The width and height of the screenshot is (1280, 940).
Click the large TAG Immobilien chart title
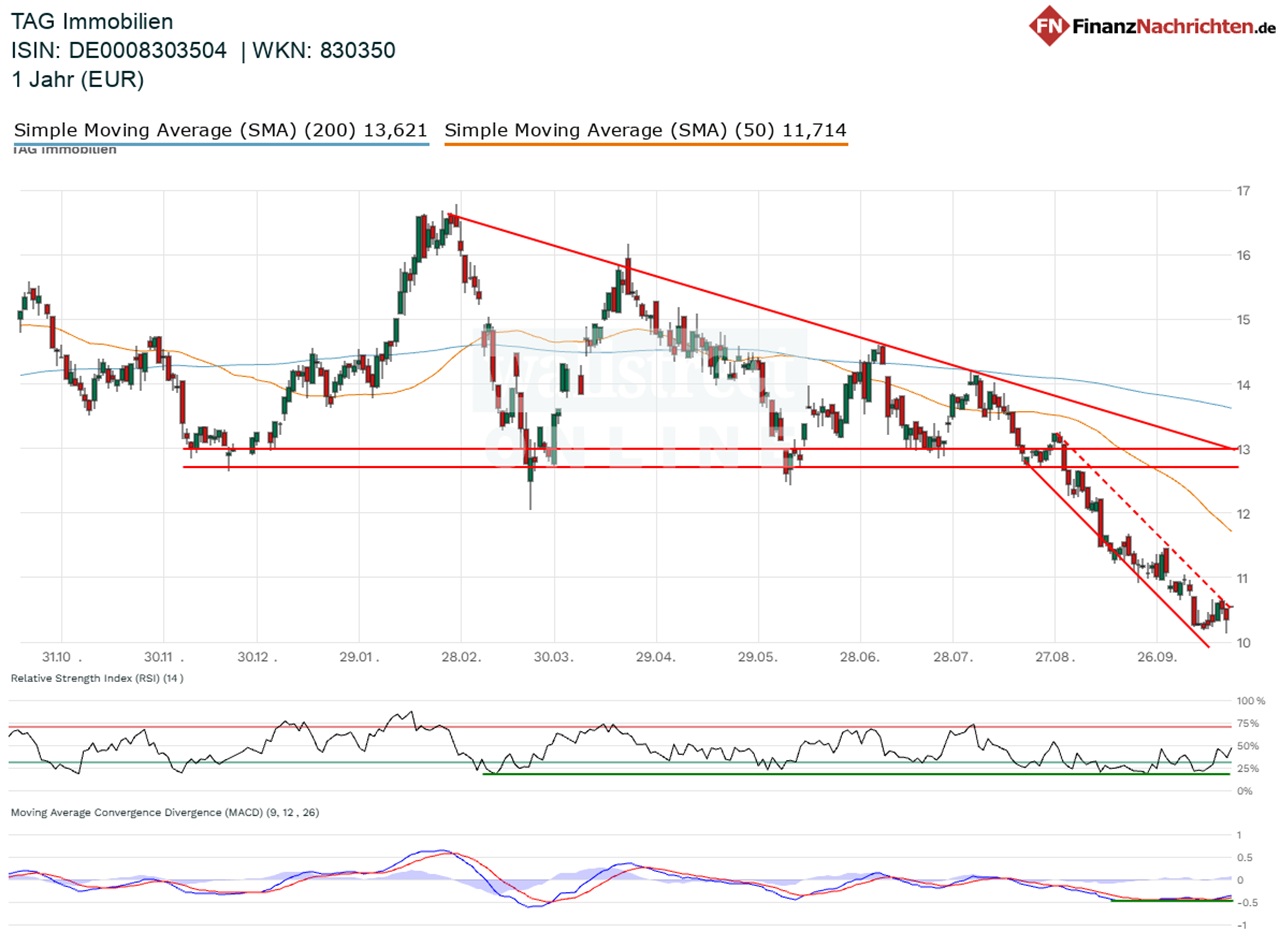click(x=92, y=21)
